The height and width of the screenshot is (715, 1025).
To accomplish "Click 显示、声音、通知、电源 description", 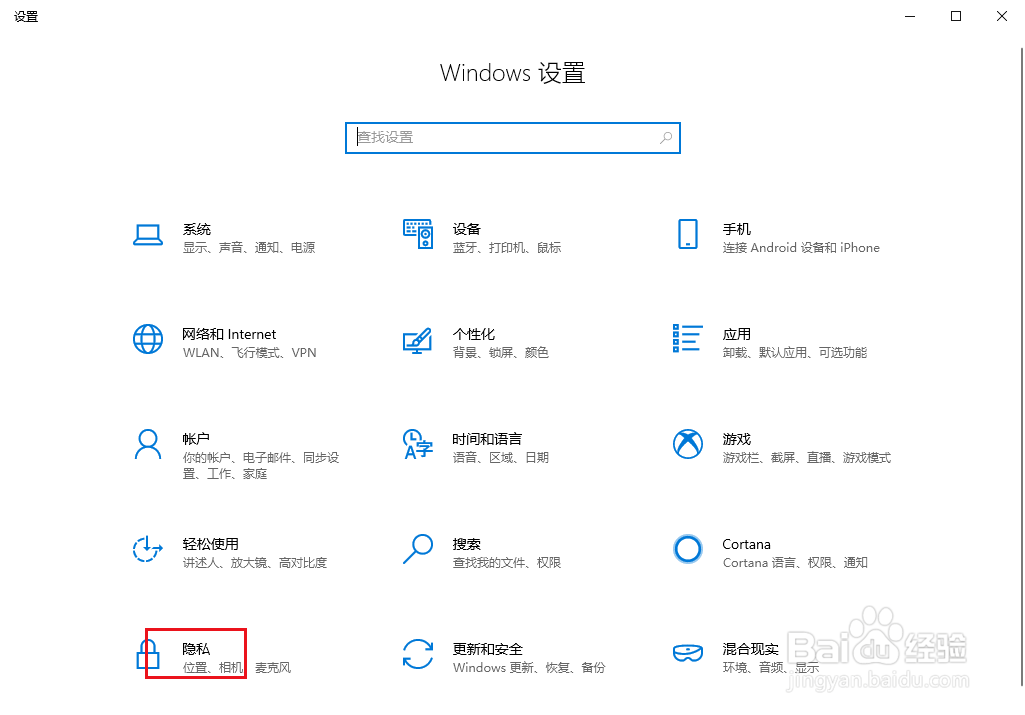I will (x=249, y=248).
